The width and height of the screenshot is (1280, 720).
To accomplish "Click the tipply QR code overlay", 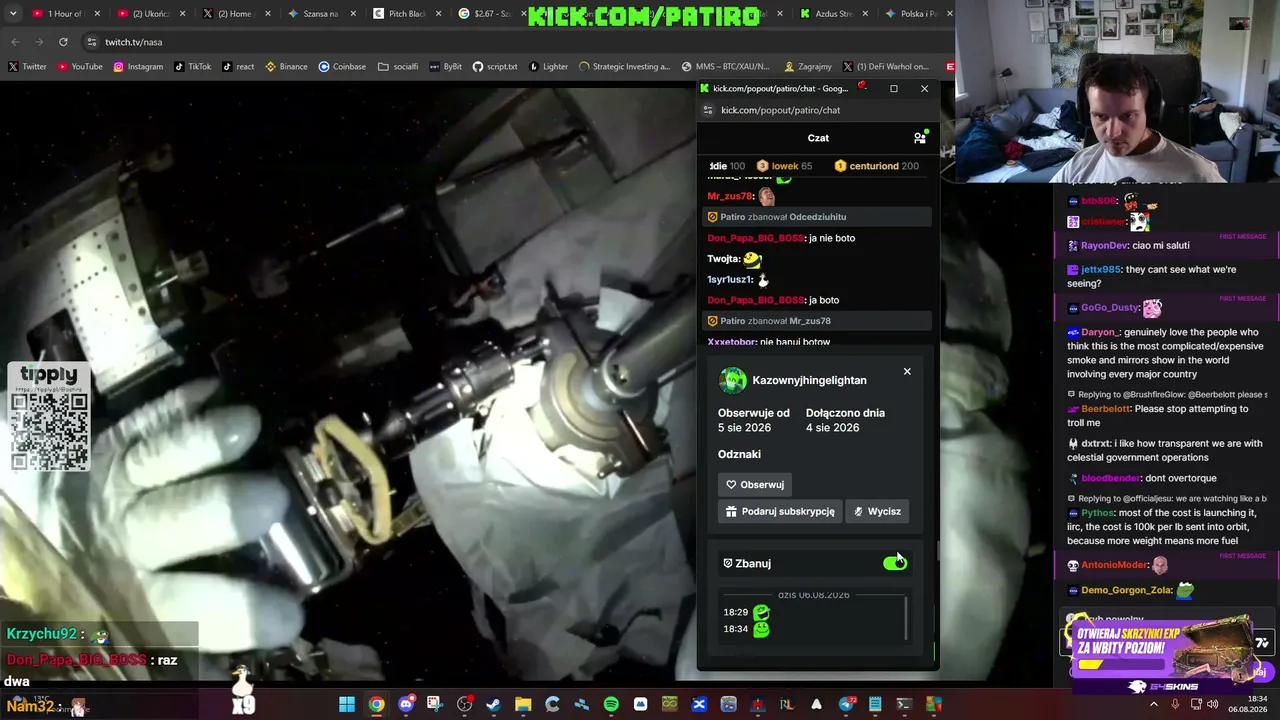I will (x=49, y=417).
